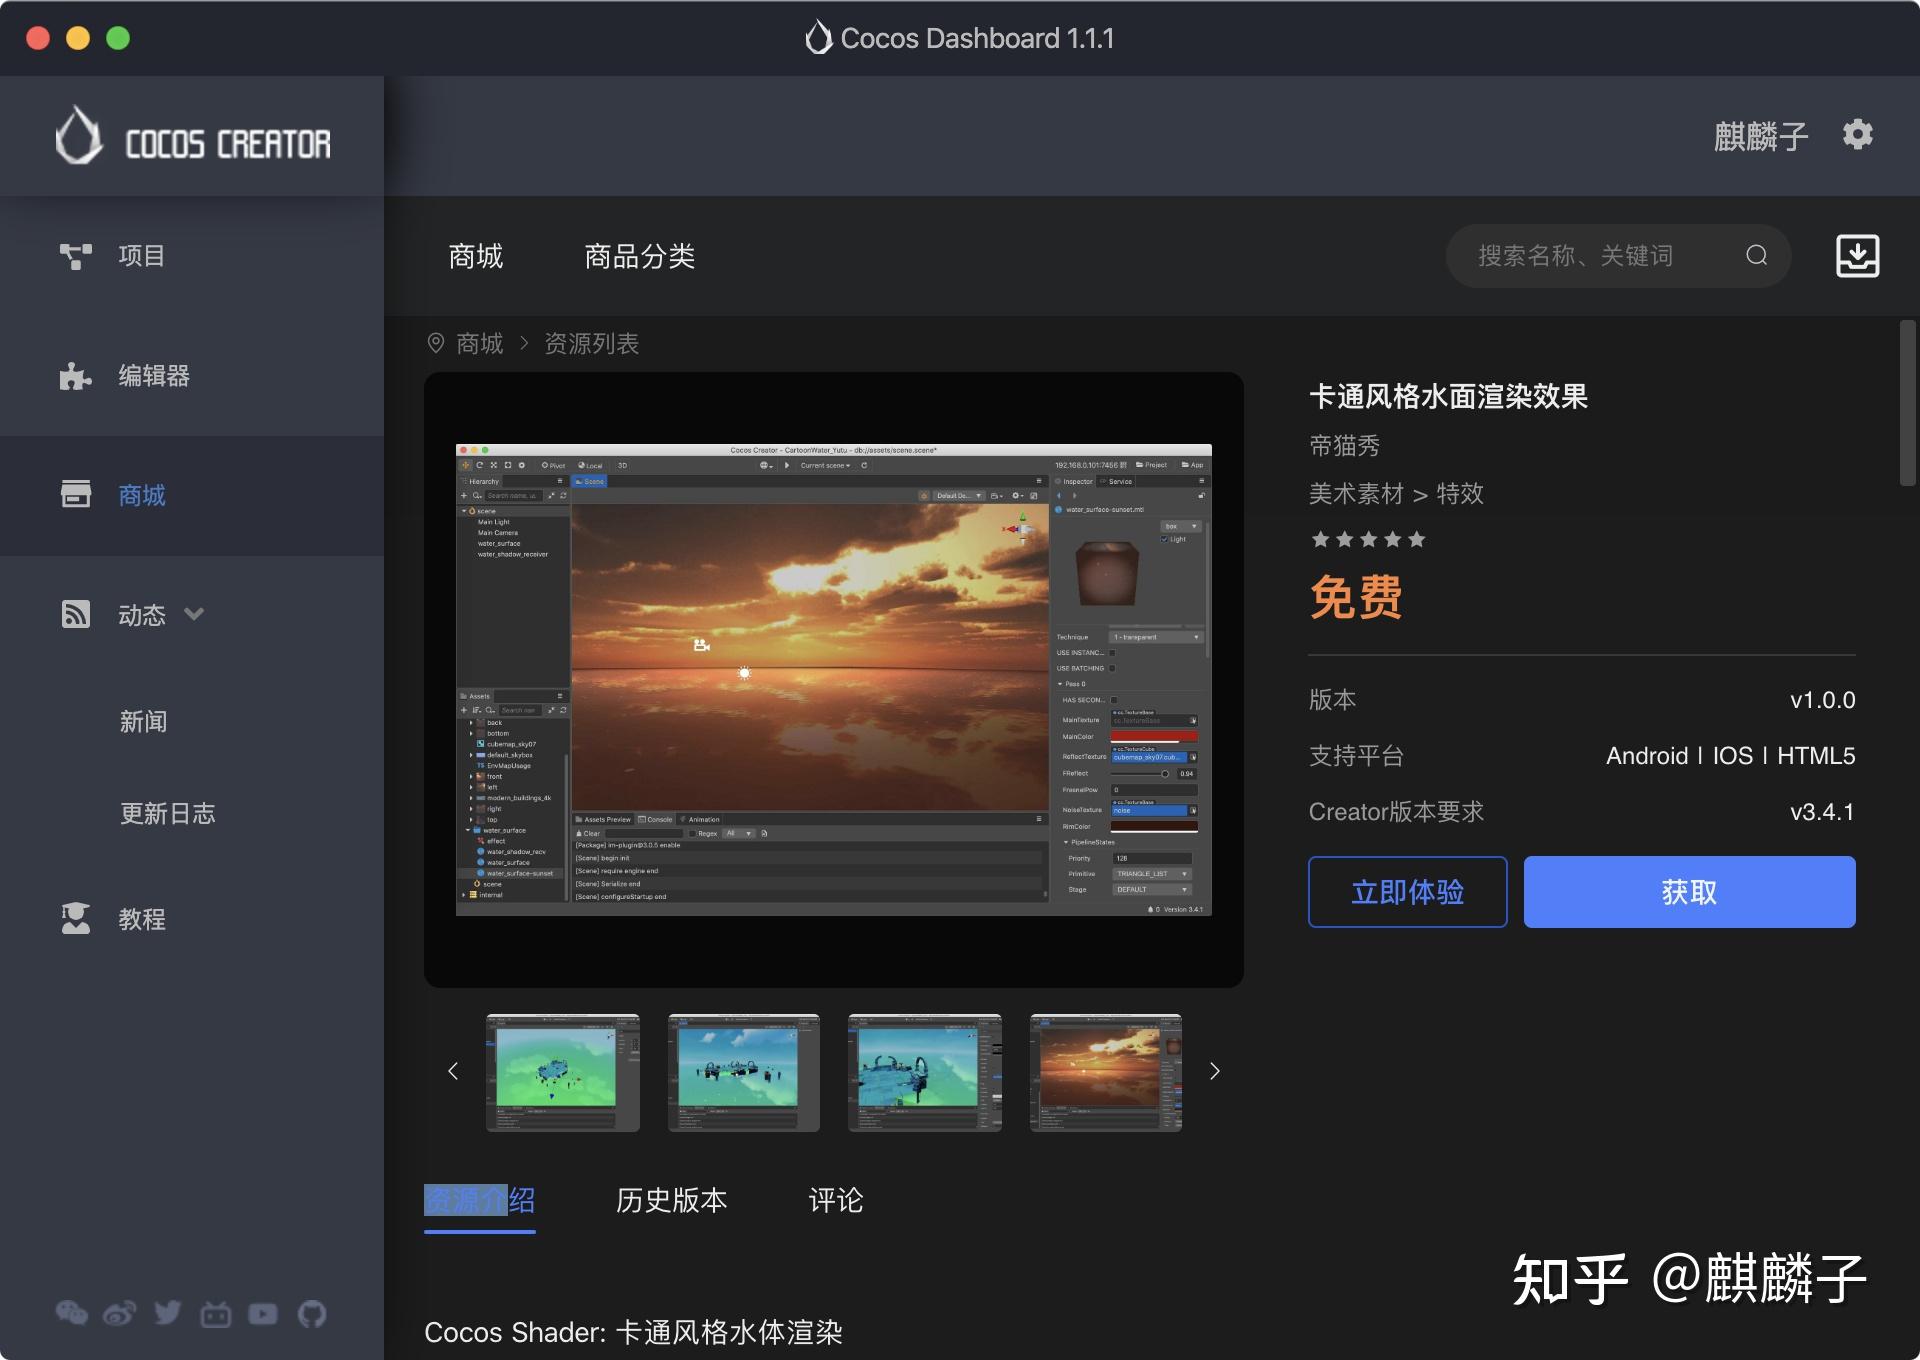Click the vertical page scrollbar

click(x=1908, y=404)
